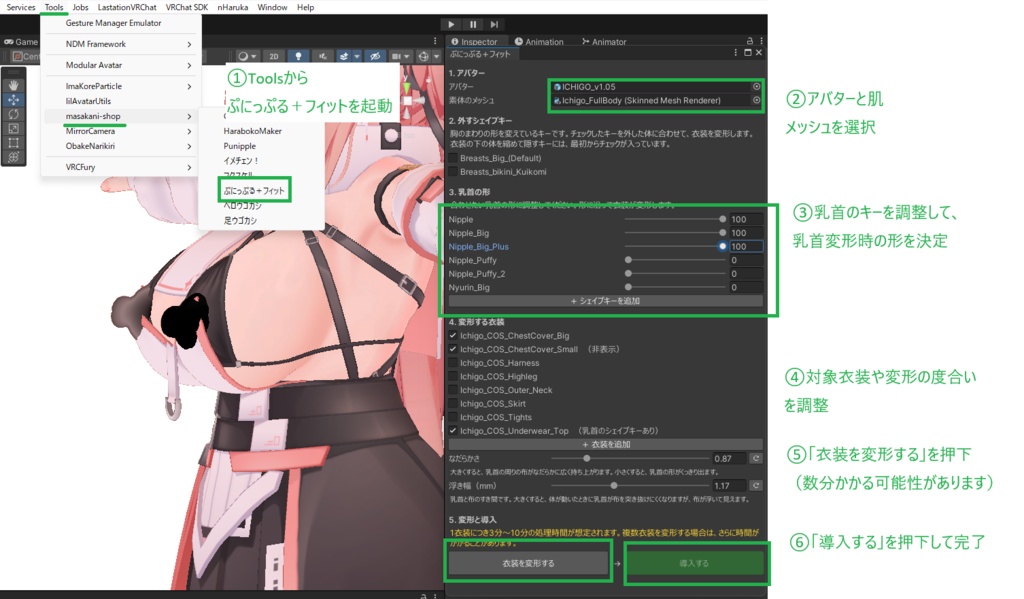Switch to the Animator tab
The width and height of the screenshot is (1024, 599).
[604, 42]
